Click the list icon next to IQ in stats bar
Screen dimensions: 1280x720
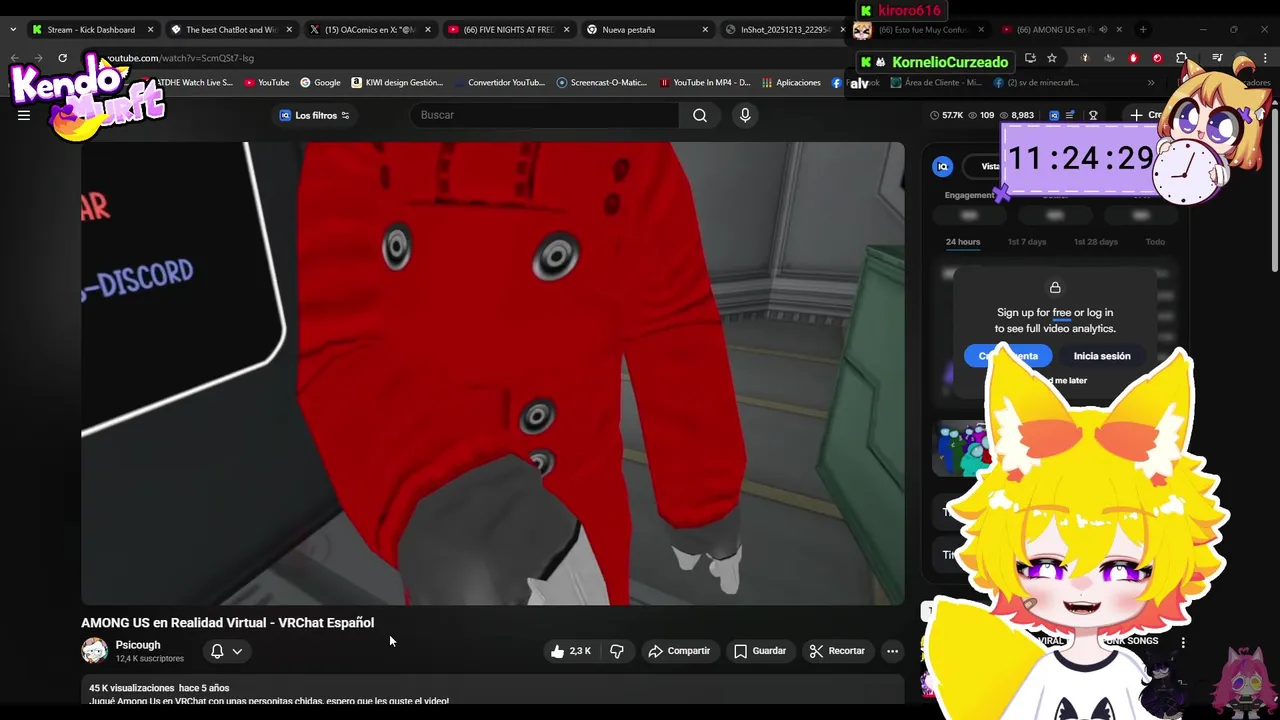(1071, 115)
